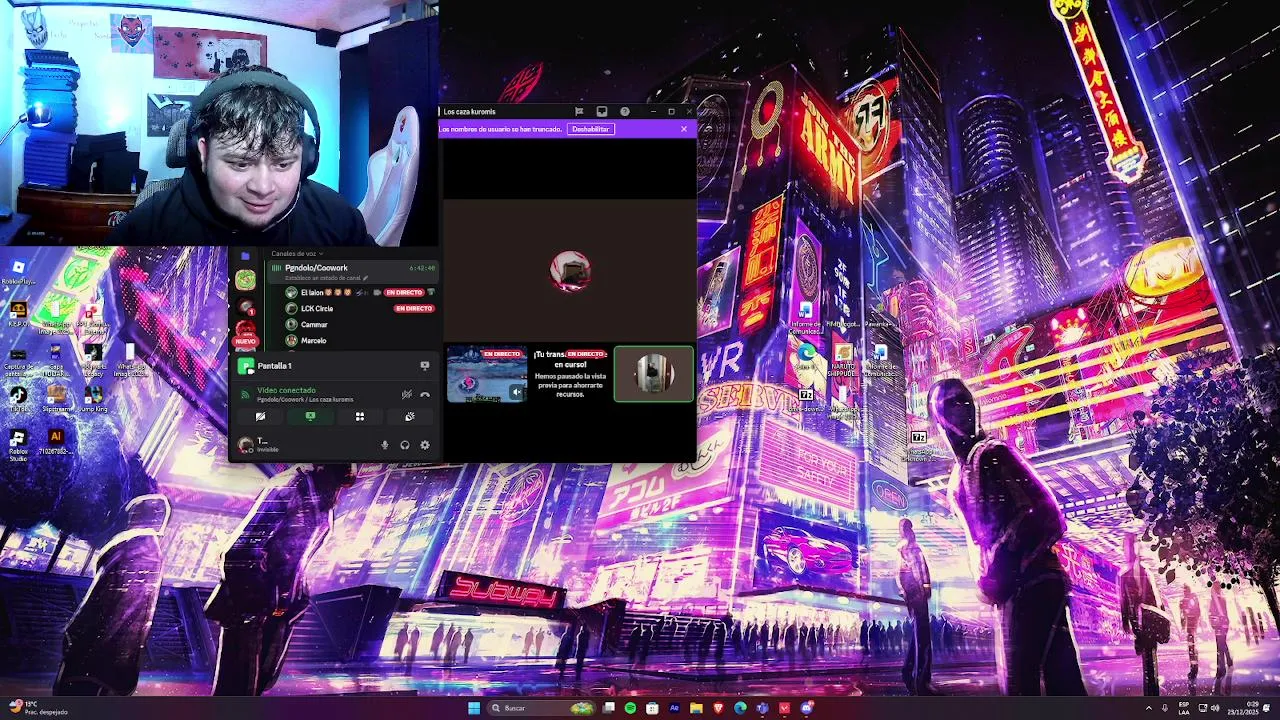
Task: Open File Explorer from taskbar
Action: (696, 708)
